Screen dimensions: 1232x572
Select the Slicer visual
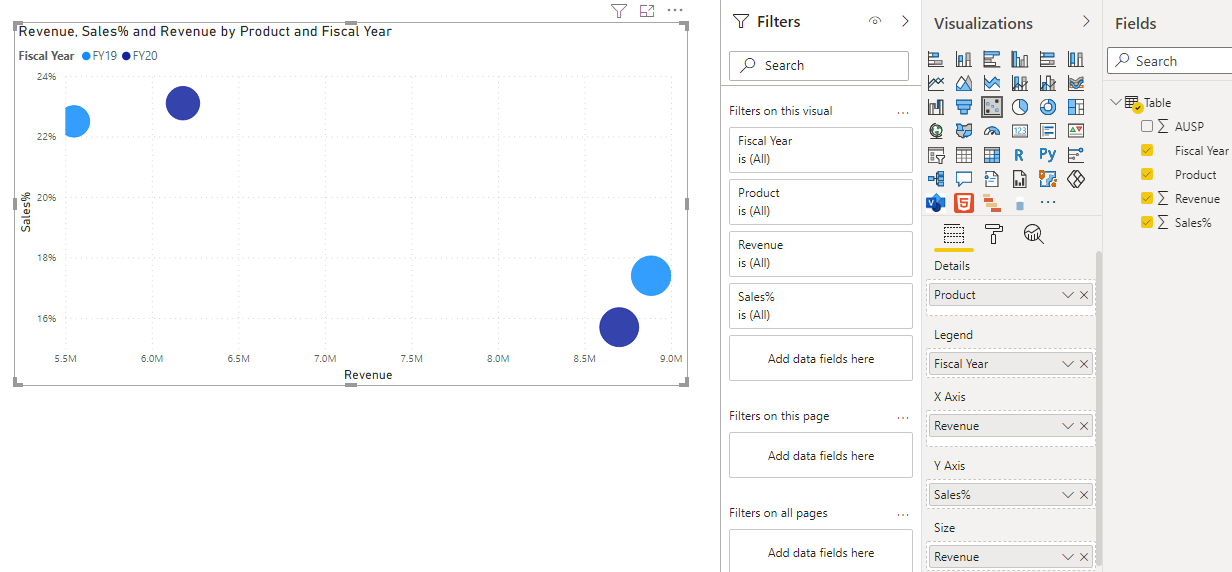coord(936,155)
